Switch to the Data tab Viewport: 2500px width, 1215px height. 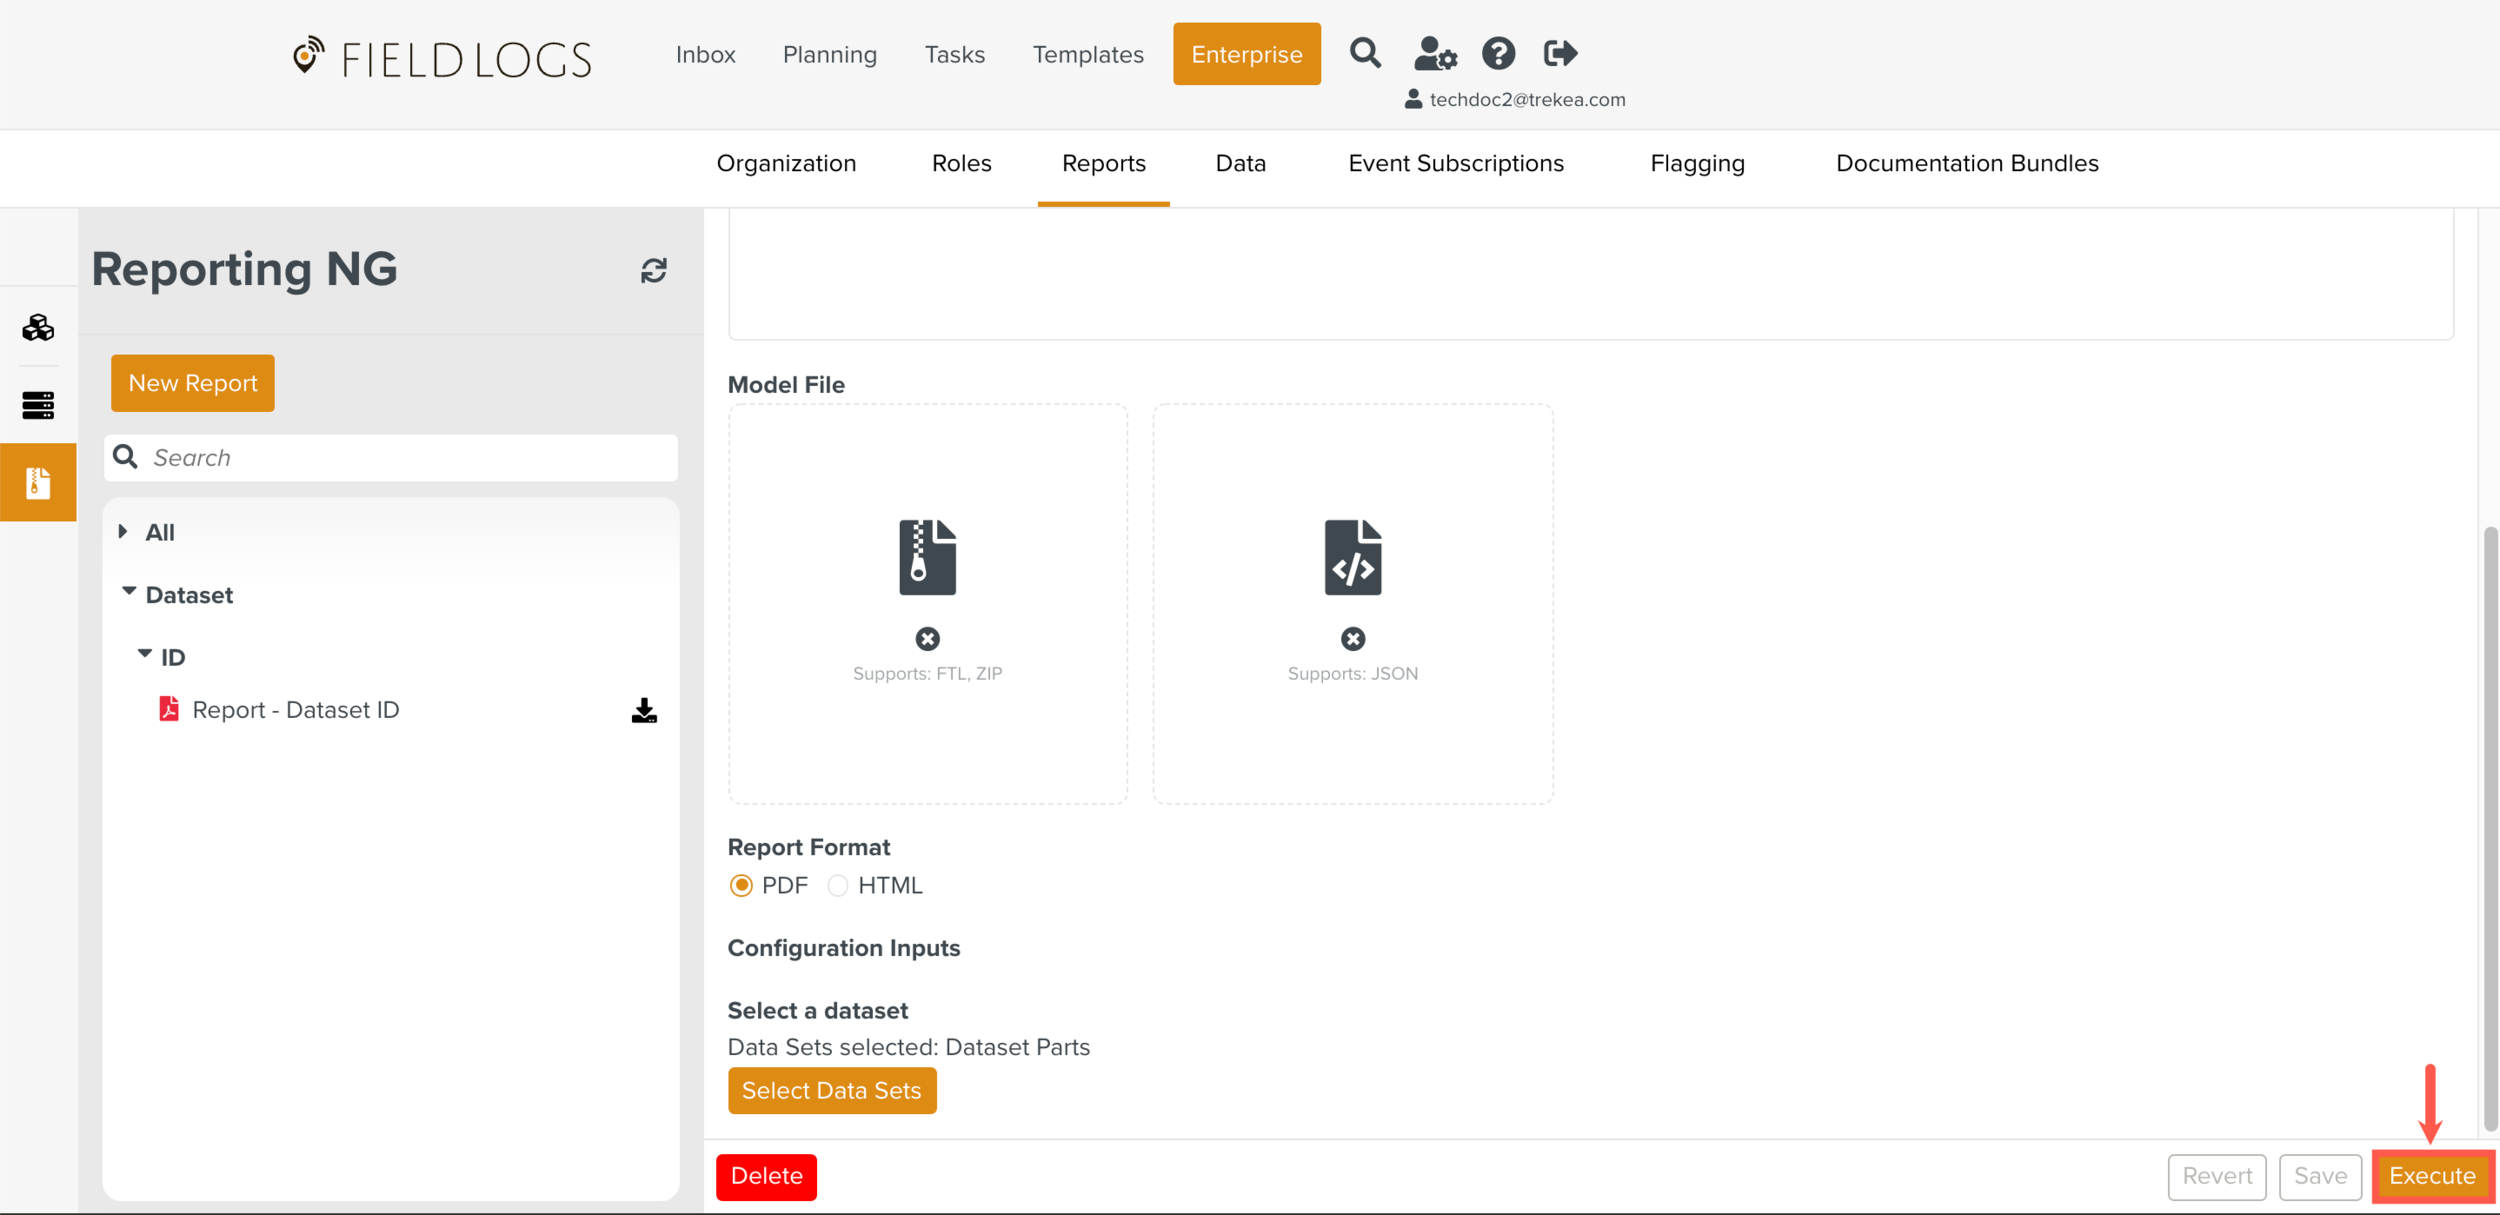click(x=1240, y=163)
